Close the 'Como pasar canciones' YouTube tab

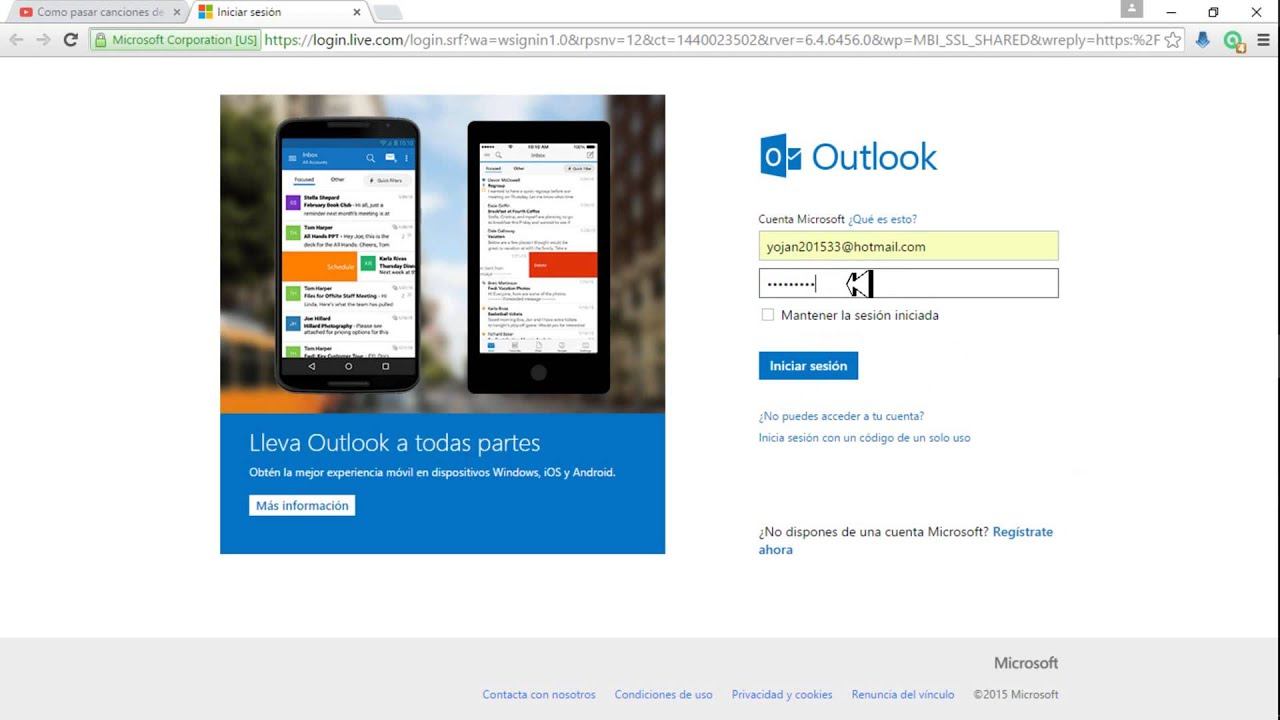(176, 12)
